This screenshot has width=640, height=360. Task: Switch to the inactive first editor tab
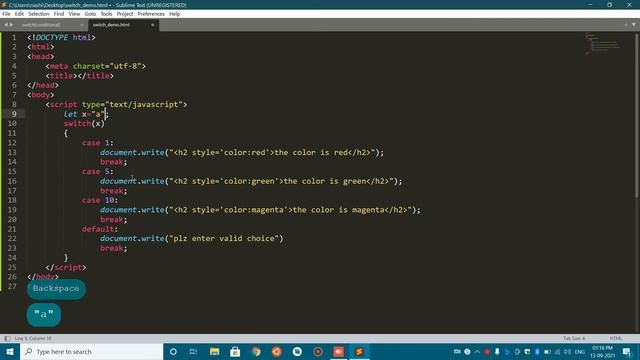(x=41, y=25)
